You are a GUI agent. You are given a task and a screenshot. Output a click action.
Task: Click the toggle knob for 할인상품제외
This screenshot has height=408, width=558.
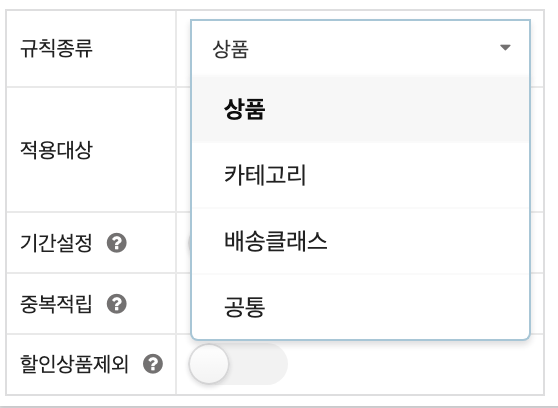pos(209,364)
